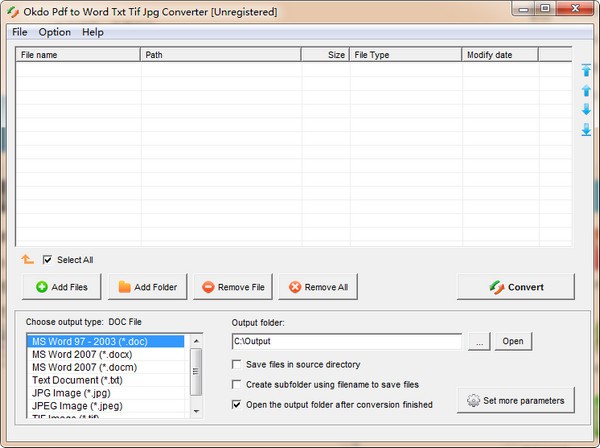Open the File menu
Image resolution: width=600 pixels, height=448 pixels.
pyautogui.click(x=20, y=32)
